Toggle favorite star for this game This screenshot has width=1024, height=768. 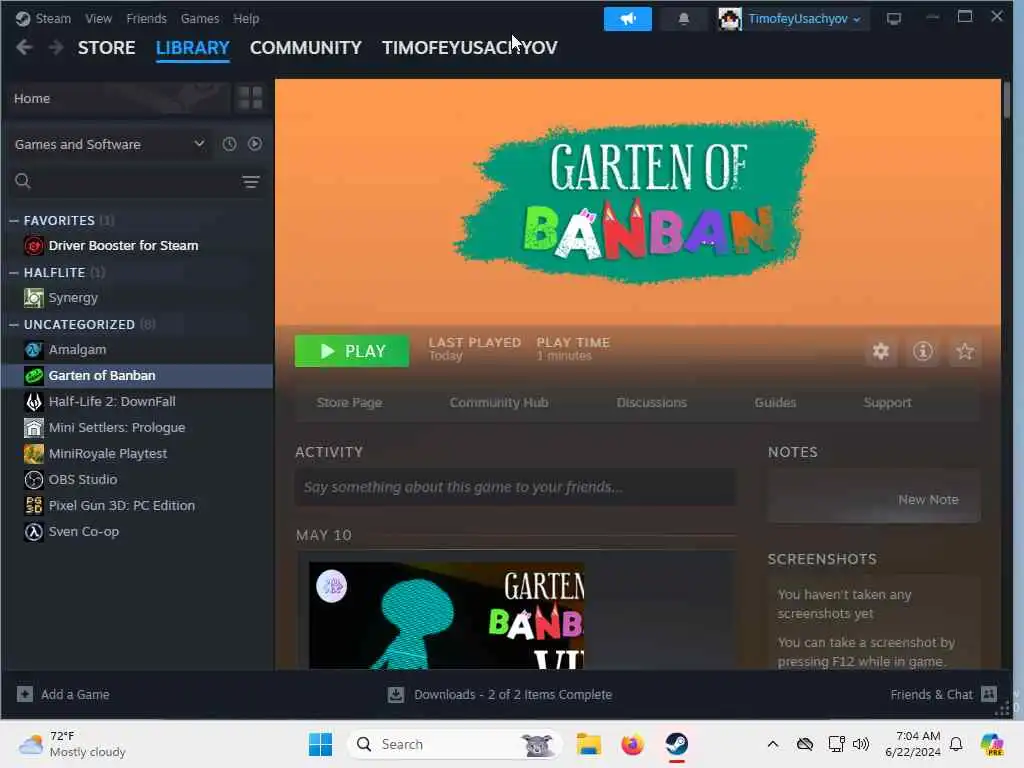pos(965,351)
